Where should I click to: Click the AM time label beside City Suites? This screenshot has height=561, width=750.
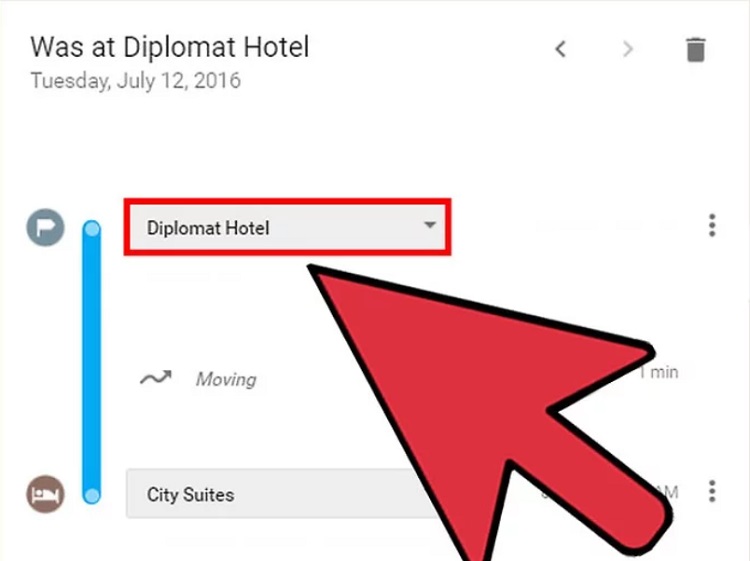point(667,492)
